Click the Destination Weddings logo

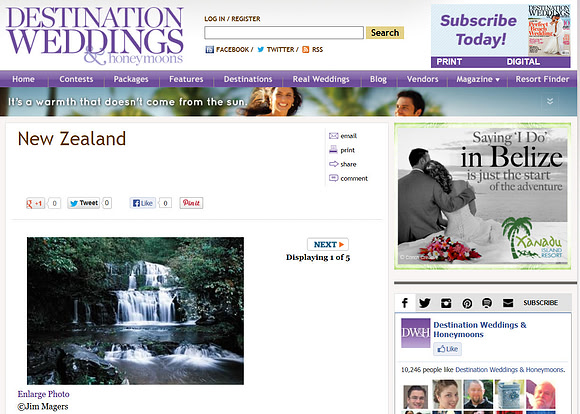coord(95,35)
